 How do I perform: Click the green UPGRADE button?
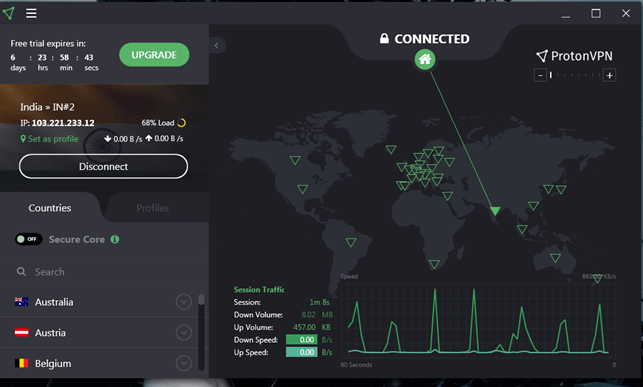coord(154,55)
